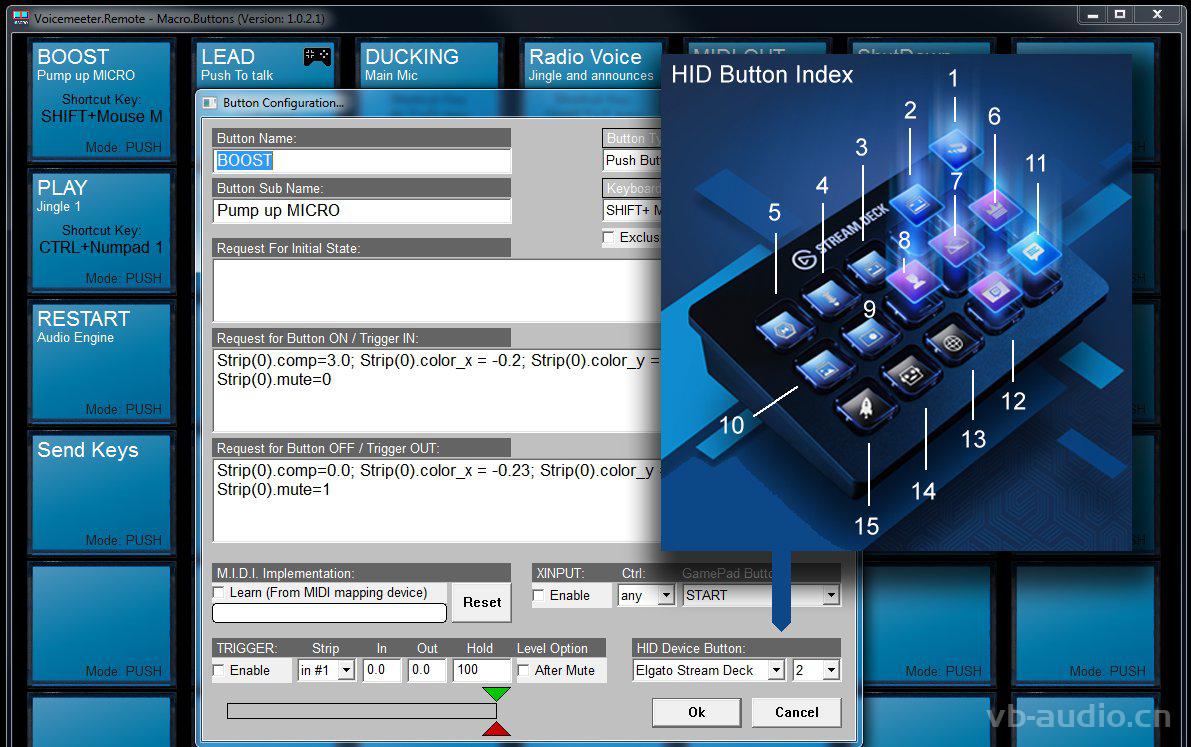
Task: Check Learn (From MIDI mapping device)
Action: click(218, 592)
